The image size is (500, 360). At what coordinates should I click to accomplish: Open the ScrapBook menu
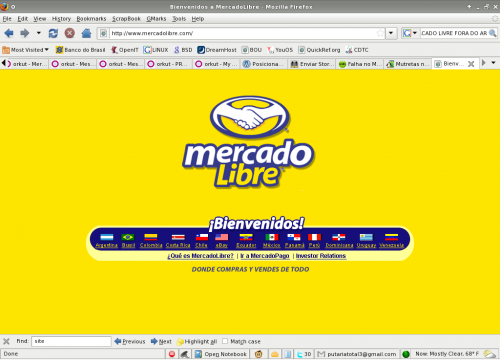(126, 19)
